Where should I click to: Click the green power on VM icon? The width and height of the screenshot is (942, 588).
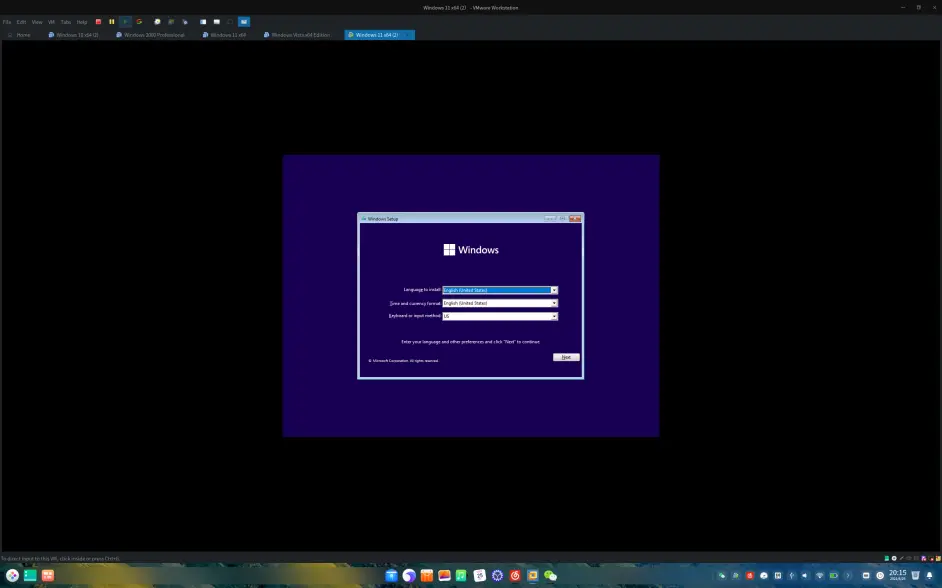click(x=125, y=22)
